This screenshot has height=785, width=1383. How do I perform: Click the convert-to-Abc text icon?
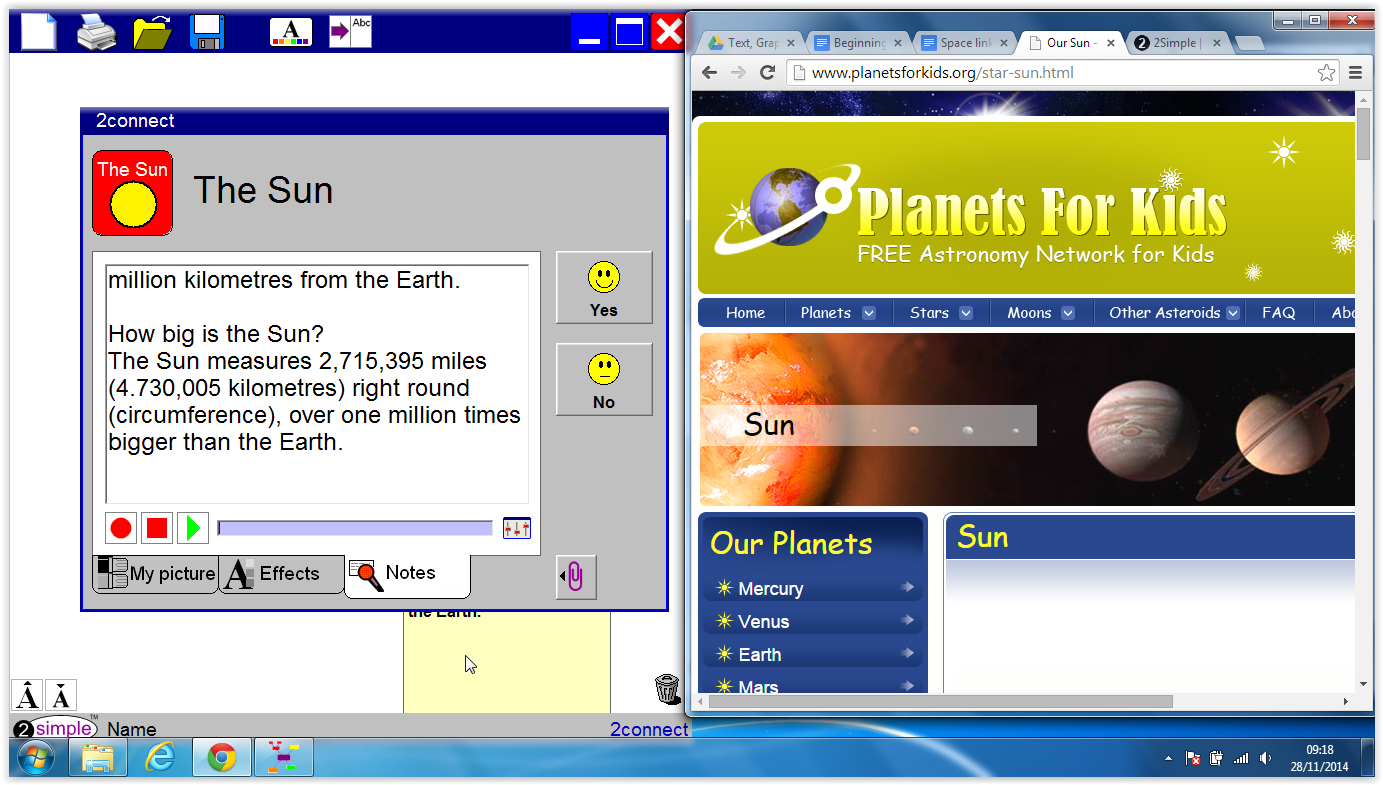pyautogui.click(x=350, y=31)
